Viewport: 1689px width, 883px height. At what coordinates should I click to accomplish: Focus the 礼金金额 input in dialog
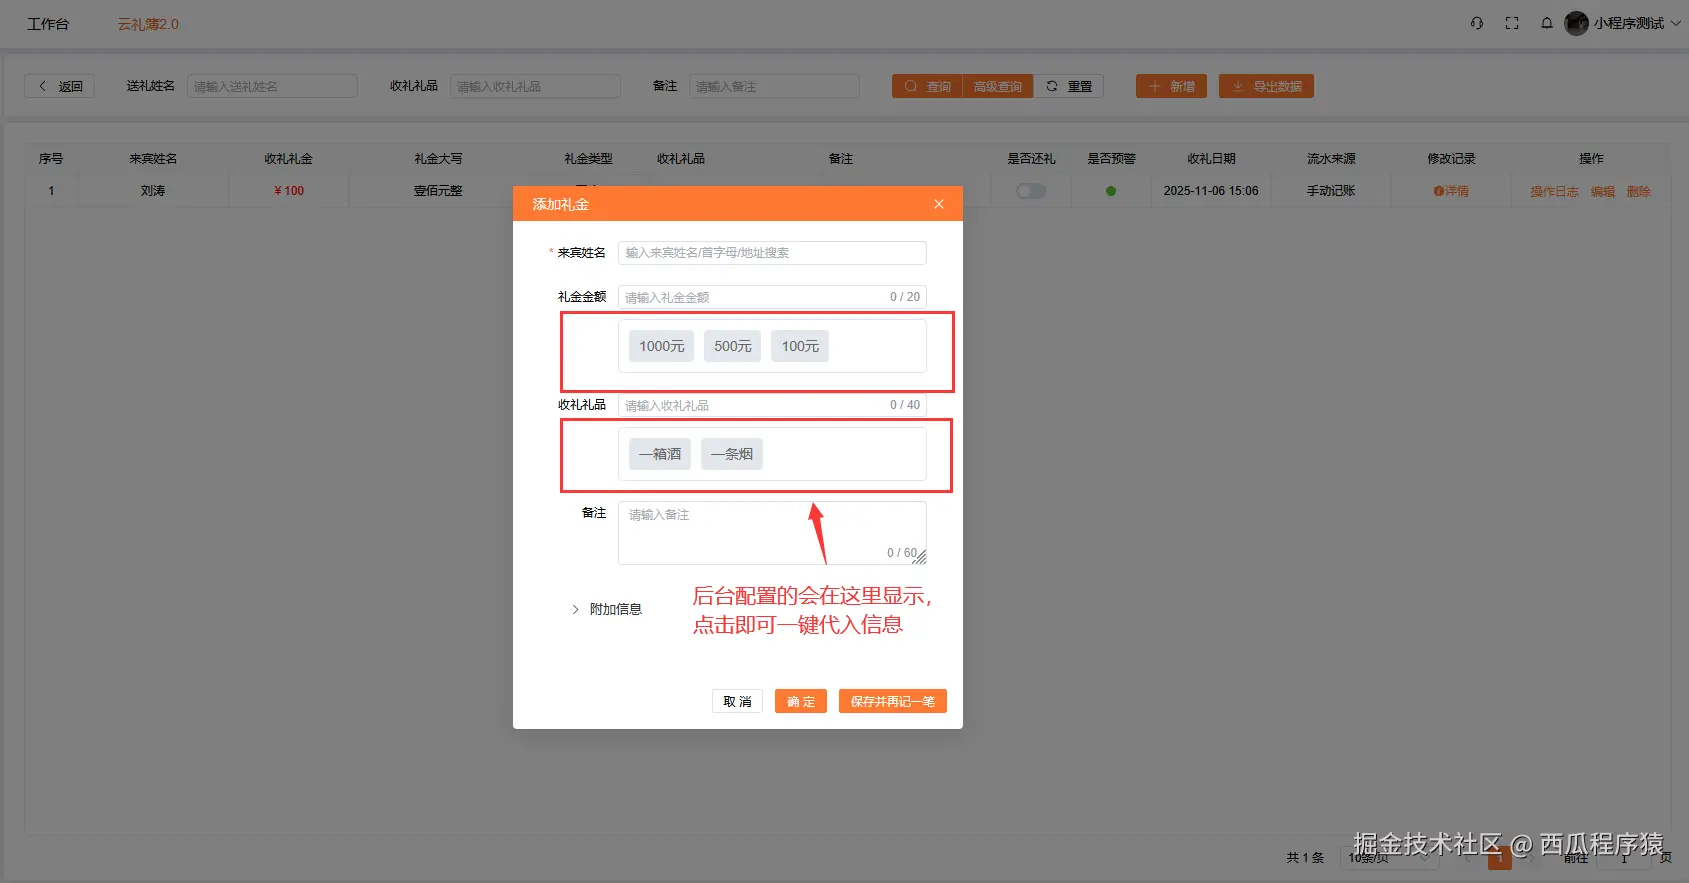[772, 297]
